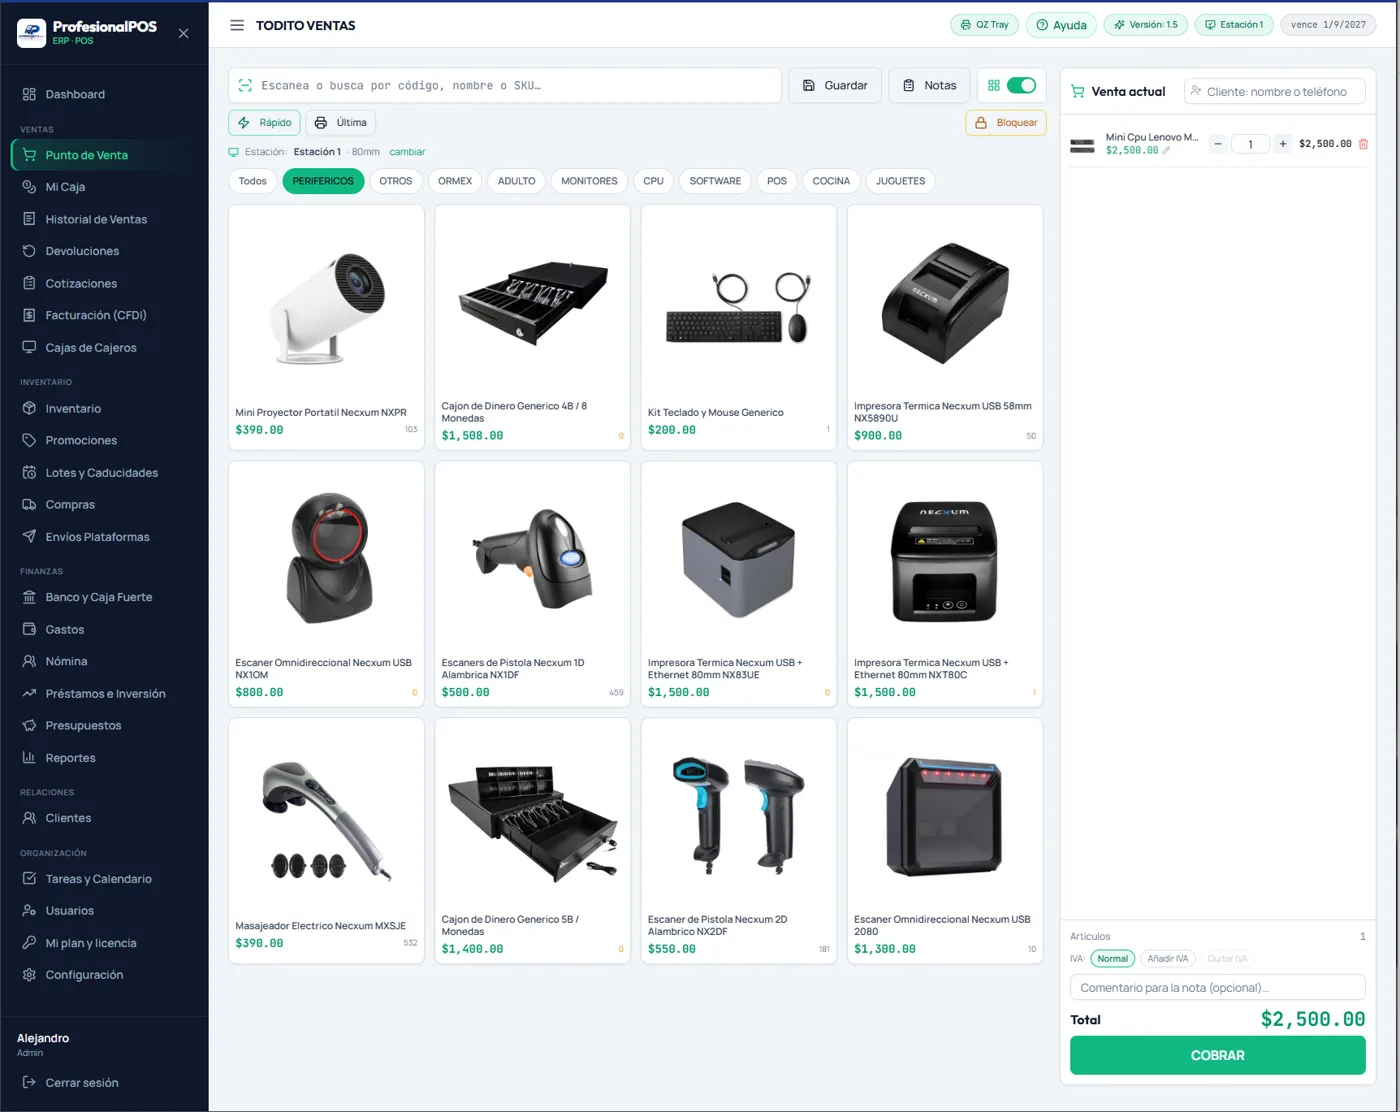The image size is (1400, 1112).
Task: Decrease the Mini Cpu Lenovo quantity with the minus button
Action: pos(1218,144)
